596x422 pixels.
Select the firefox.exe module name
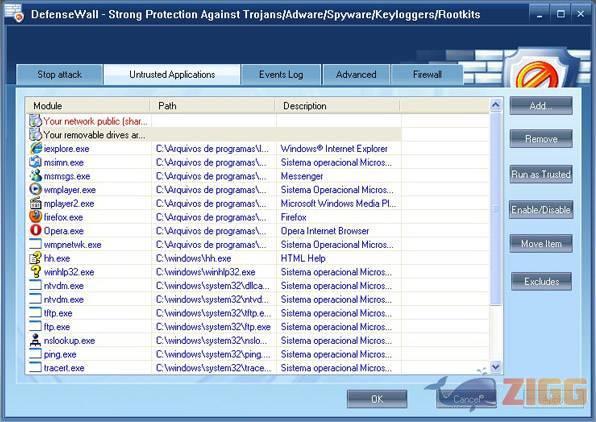tap(63, 217)
